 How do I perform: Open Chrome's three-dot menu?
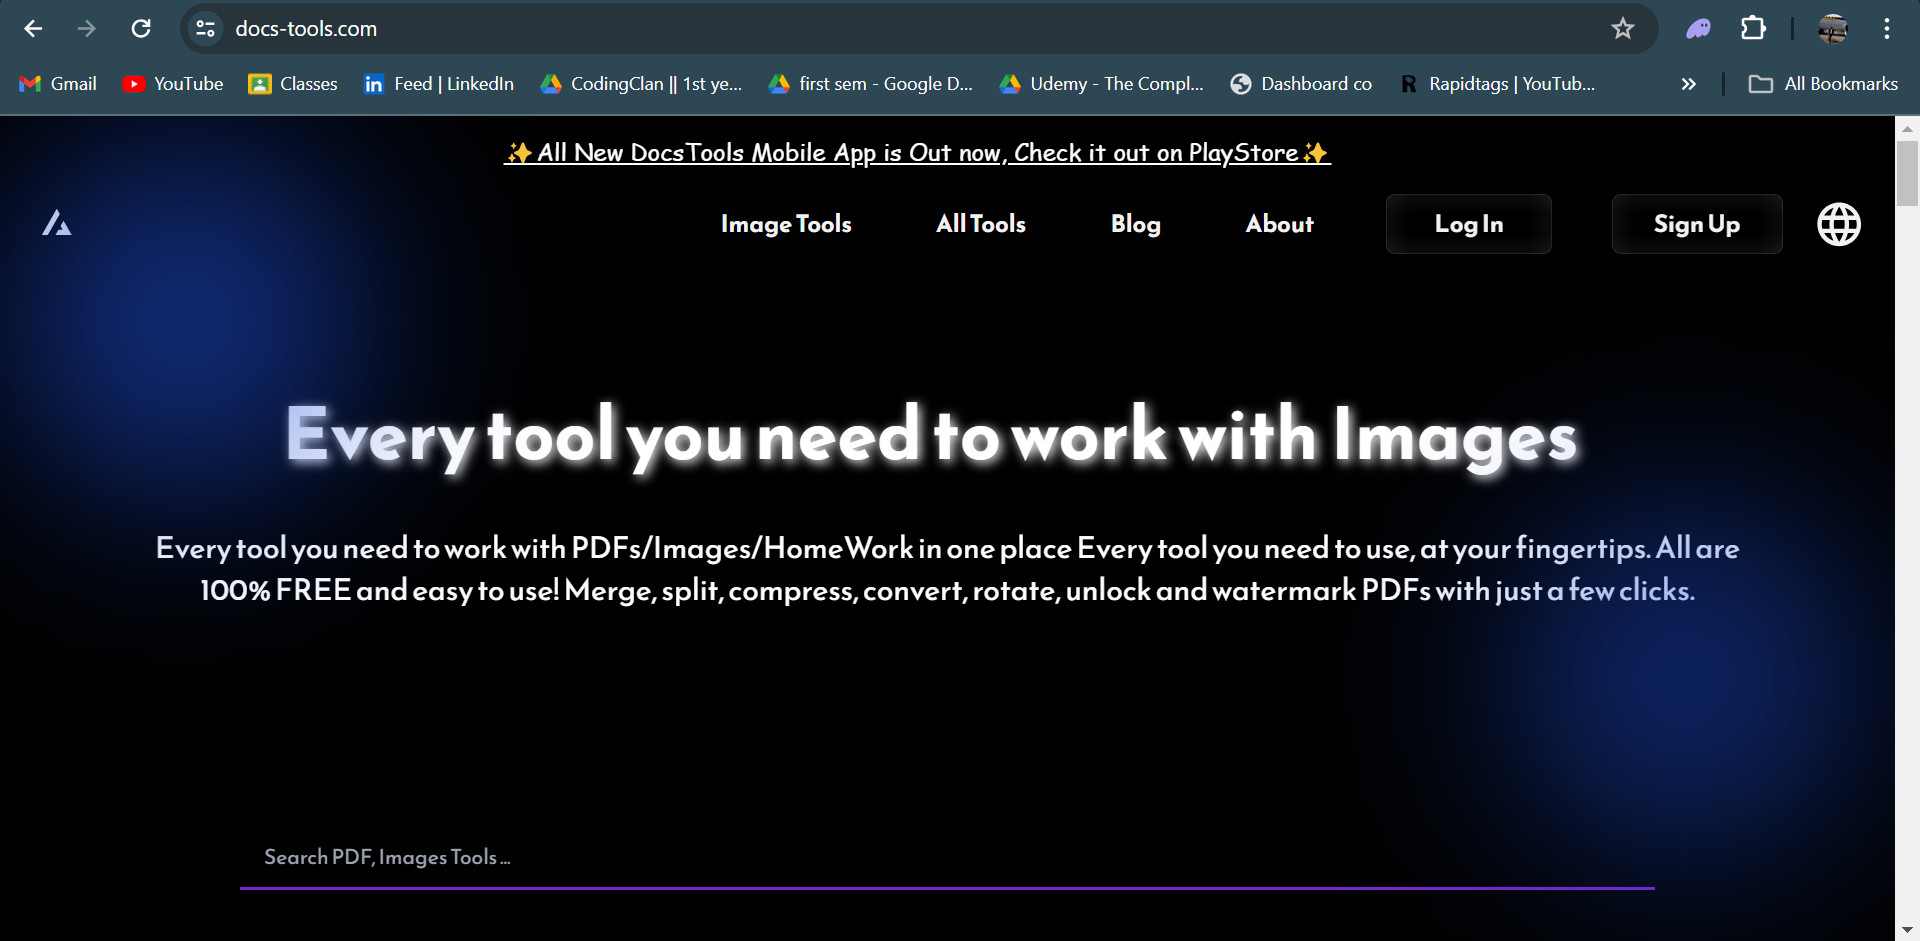point(1887,29)
